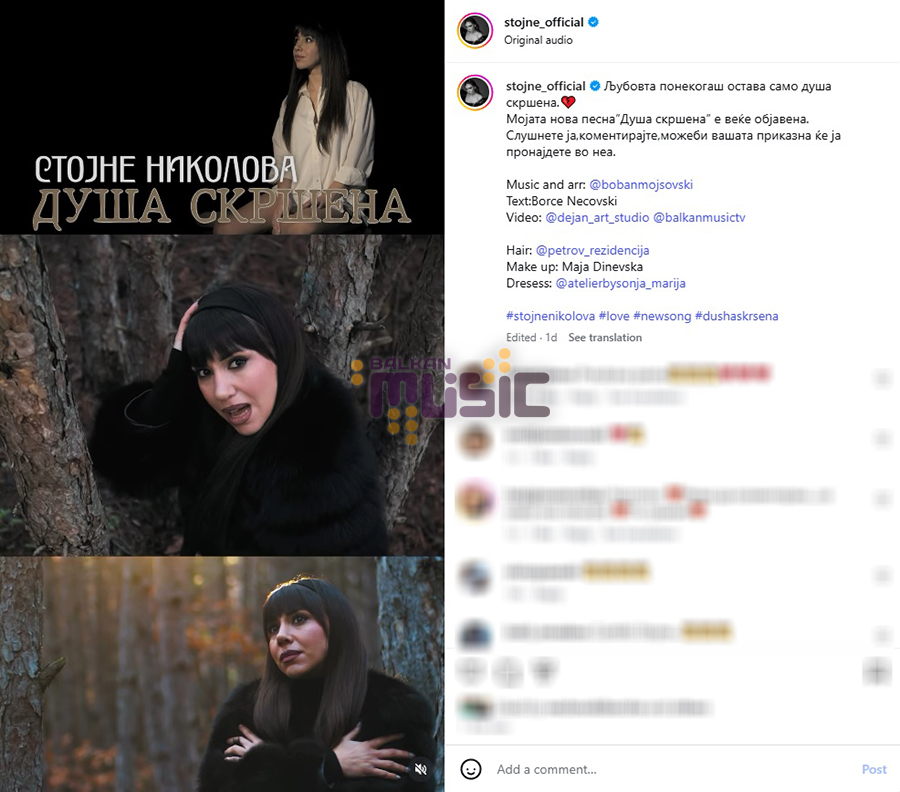The width and height of the screenshot is (900, 792).
Task: Click the blurred share icon in the action row
Action: click(543, 670)
